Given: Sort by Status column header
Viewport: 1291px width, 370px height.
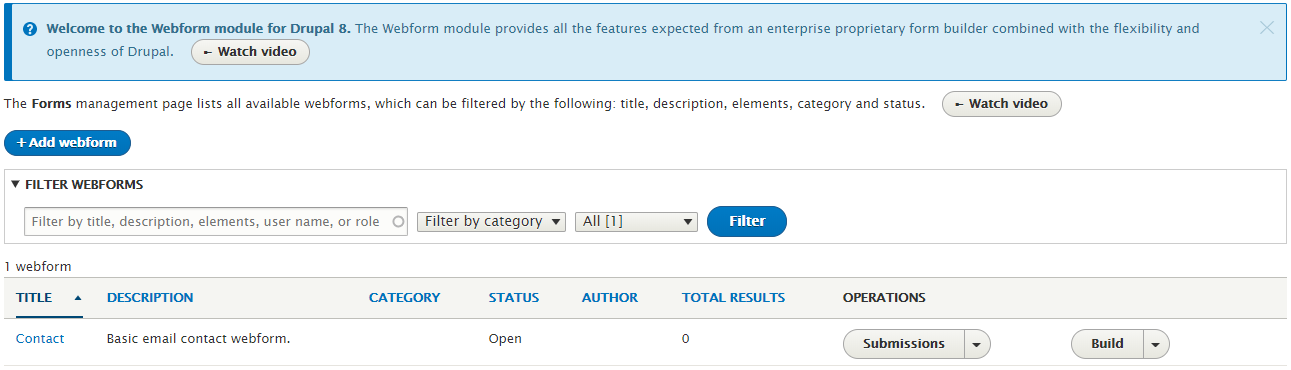Looking at the screenshot, I should point(514,298).
